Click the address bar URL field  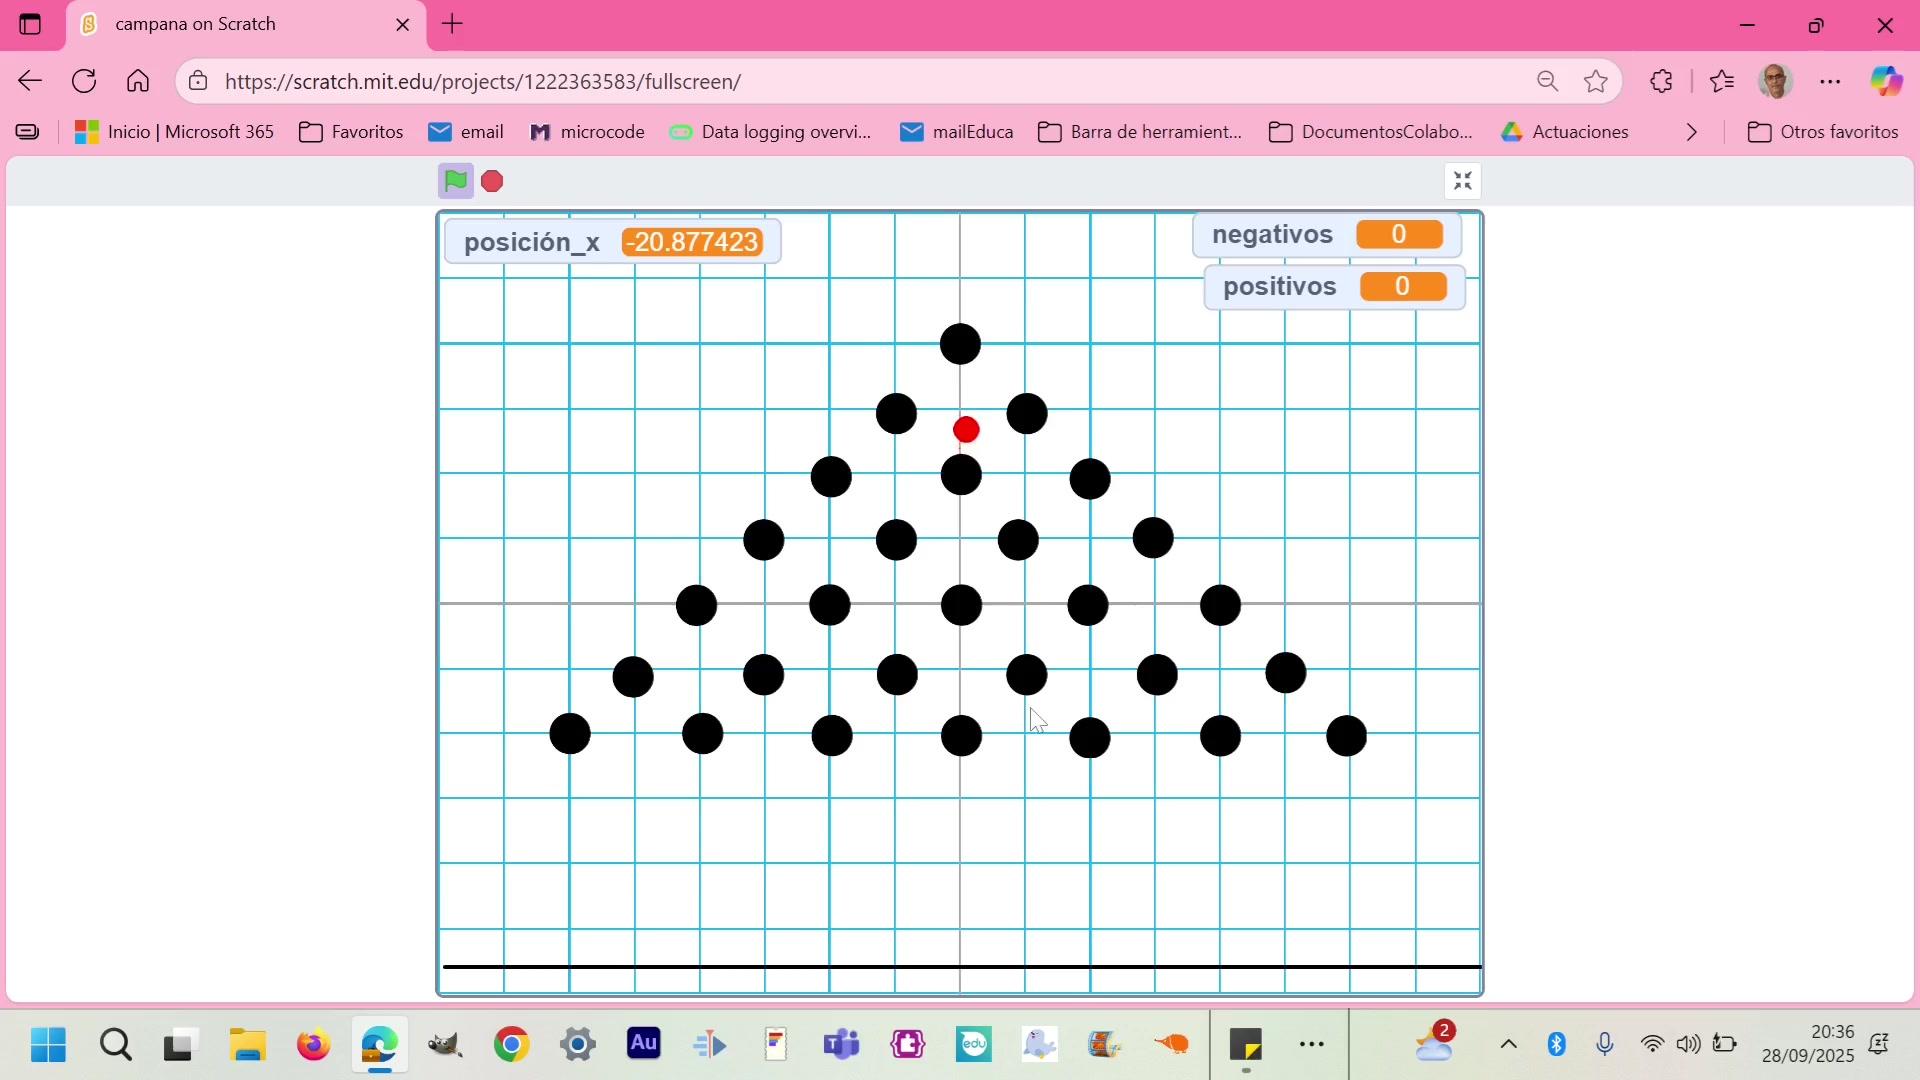pos(800,81)
